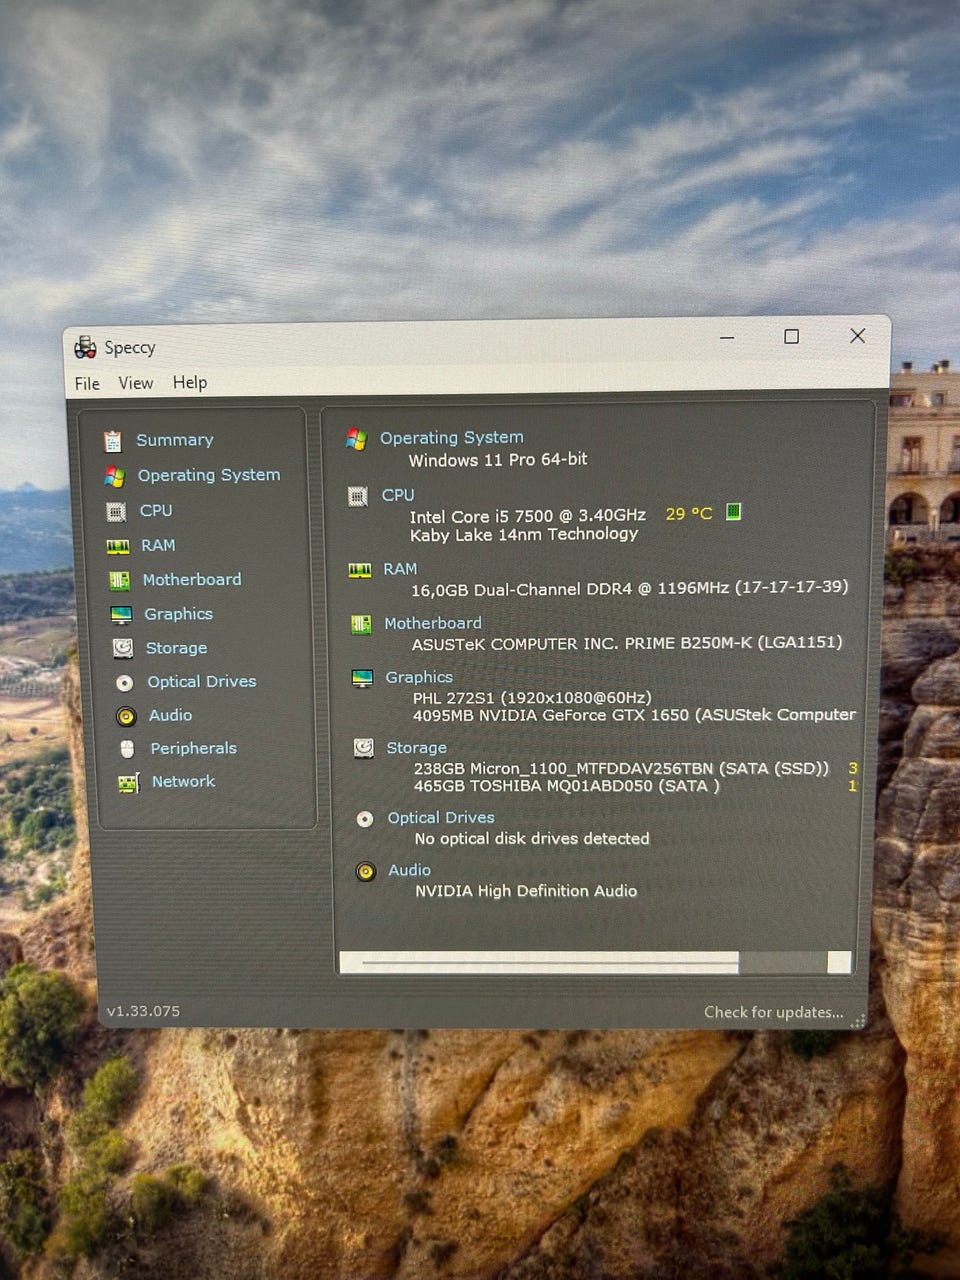
Task: Click the green CPU temperature indicator icon
Action: pos(733,512)
